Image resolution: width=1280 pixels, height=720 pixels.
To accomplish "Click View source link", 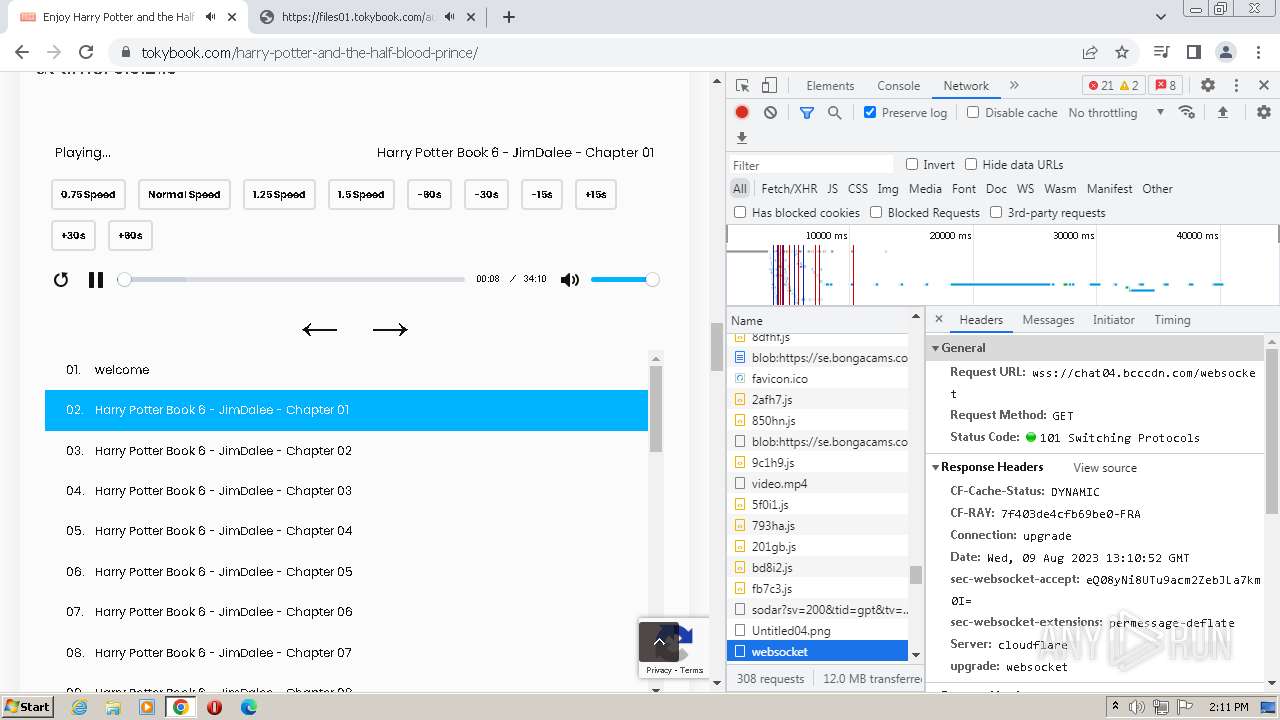I will (1105, 468).
